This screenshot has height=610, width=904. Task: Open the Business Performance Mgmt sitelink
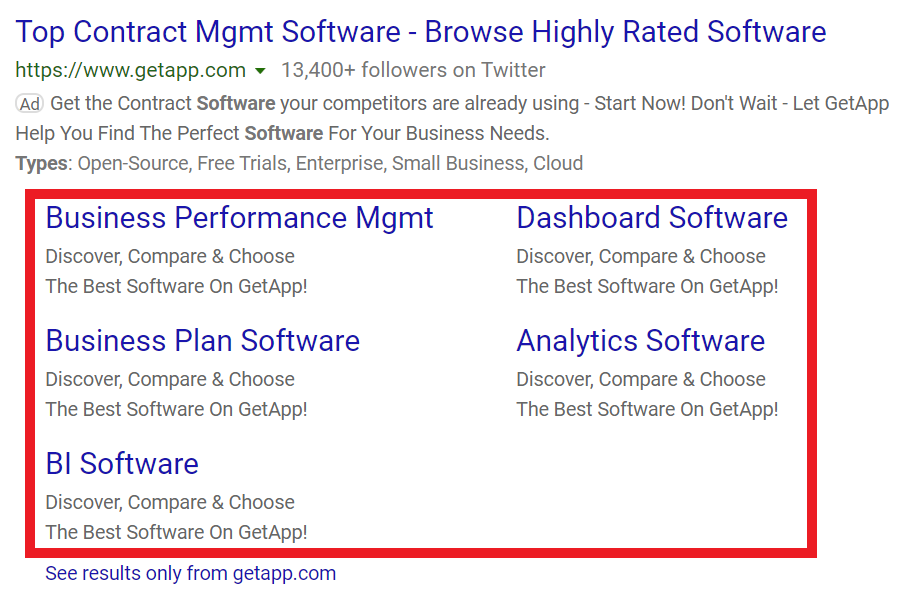240,218
